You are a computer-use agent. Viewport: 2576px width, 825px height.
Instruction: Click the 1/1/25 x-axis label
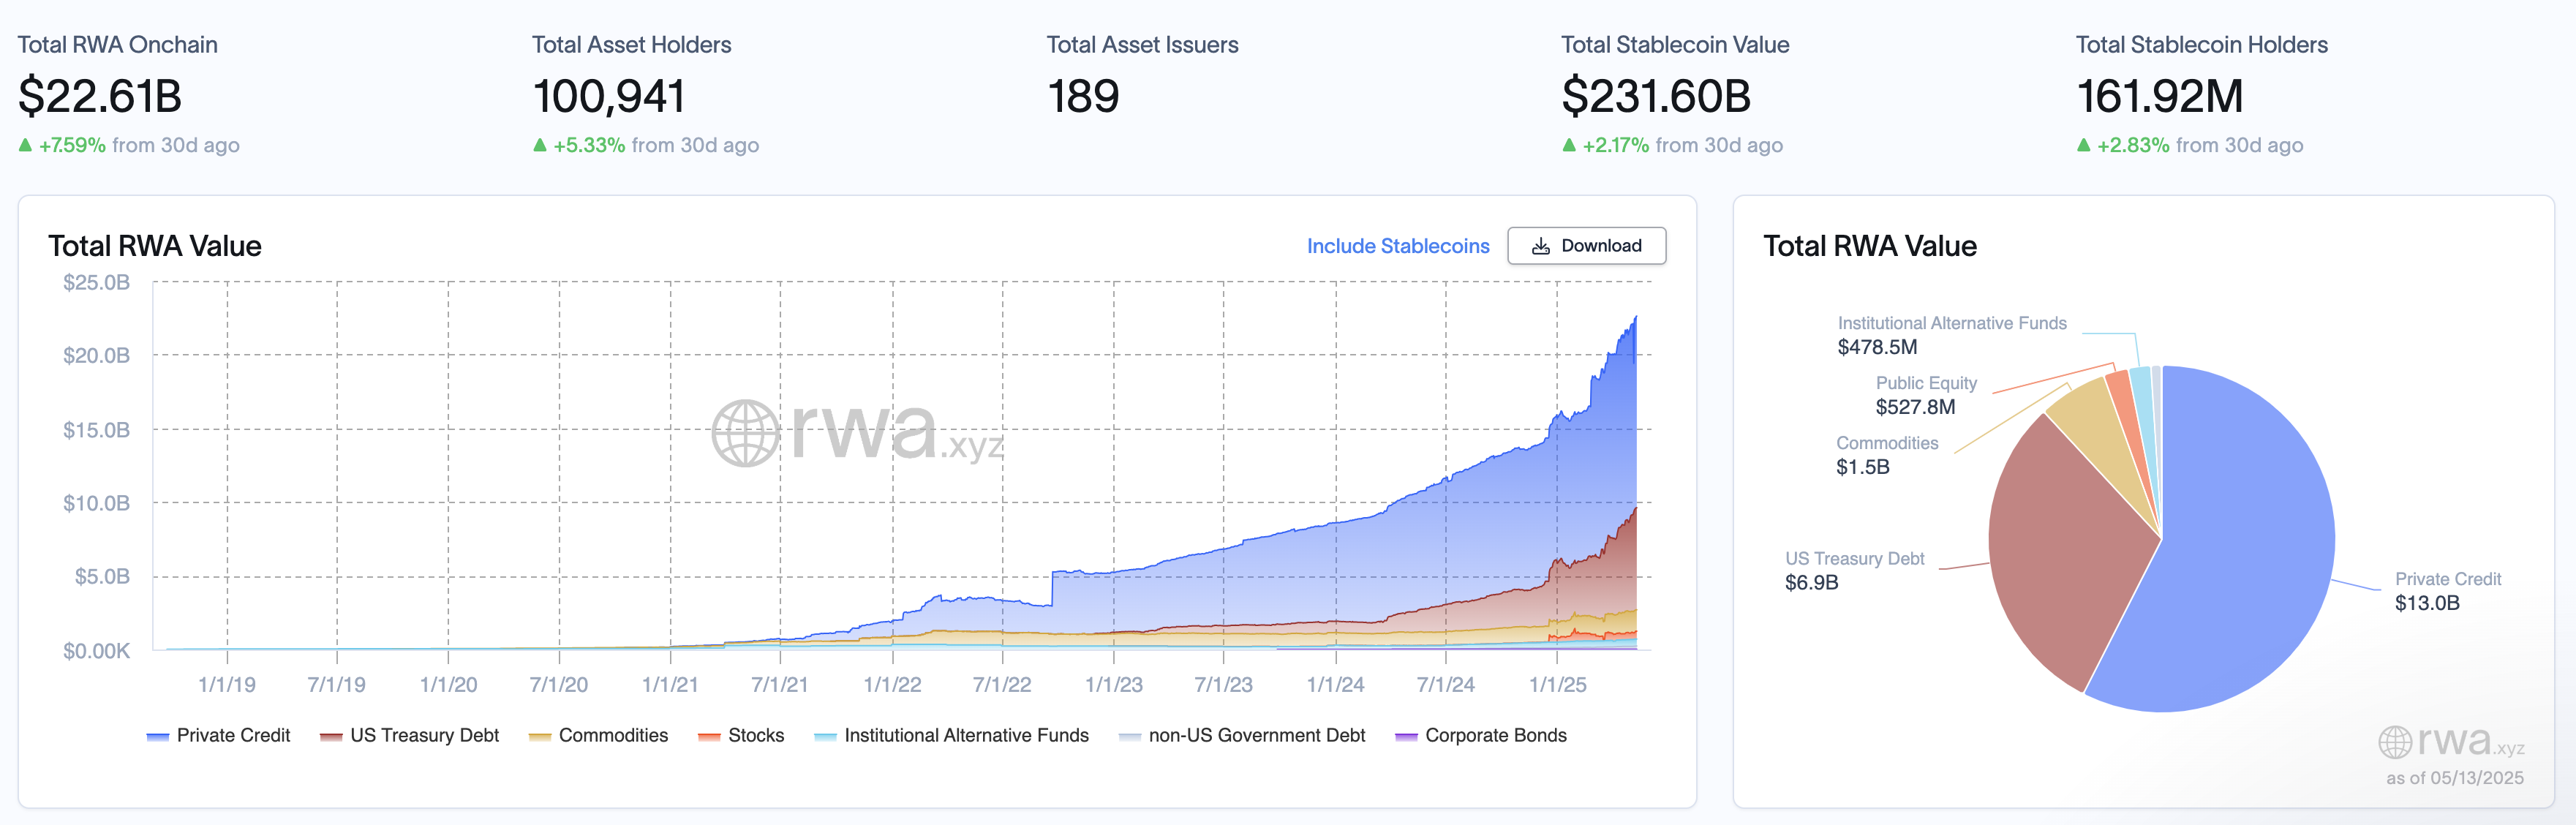point(1557,685)
